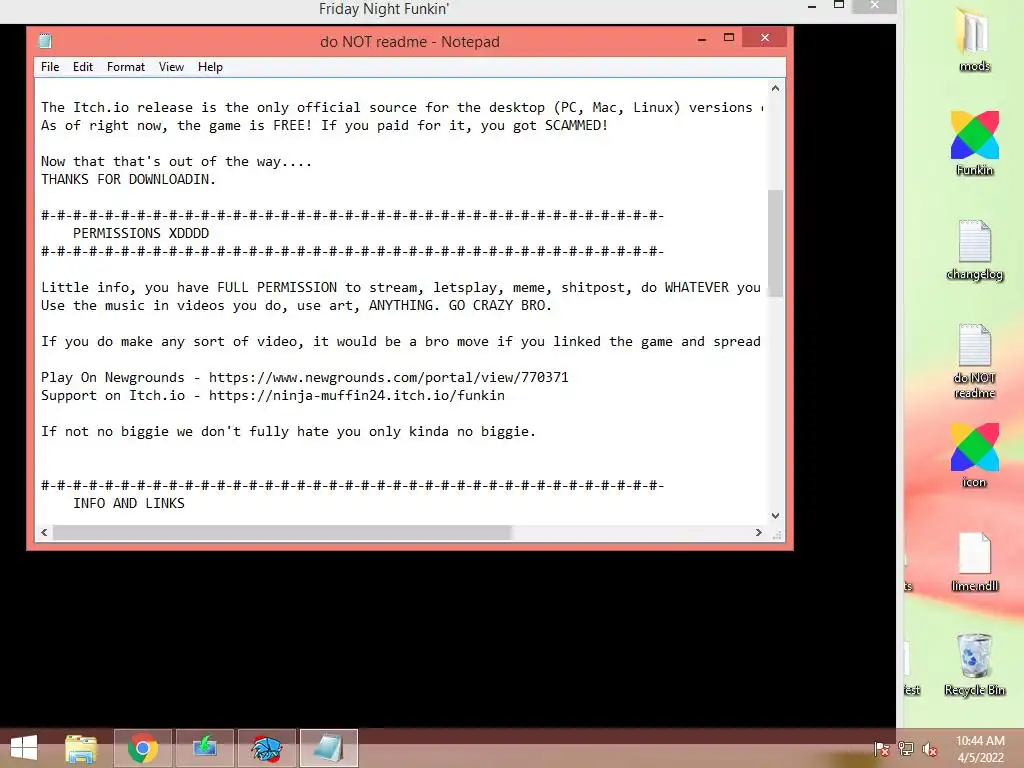Viewport: 1024px width, 768px height.
Task: Click the 'If not no biggie' line
Action: click(288, 432)
